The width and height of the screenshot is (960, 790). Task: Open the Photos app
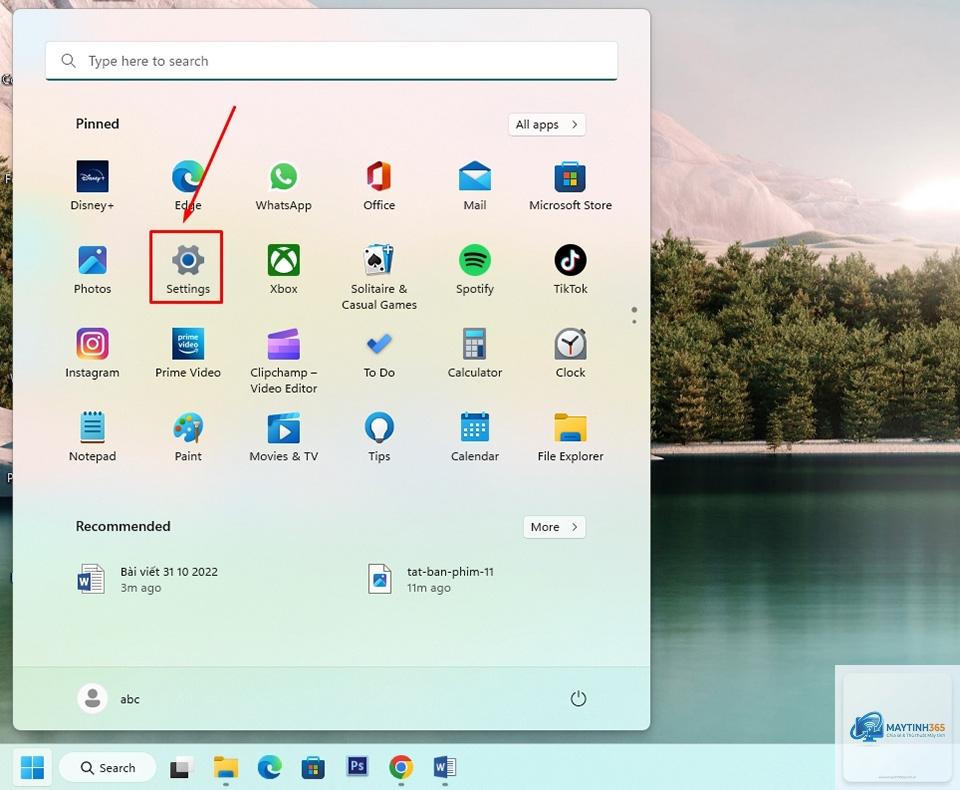coord(92,269)
